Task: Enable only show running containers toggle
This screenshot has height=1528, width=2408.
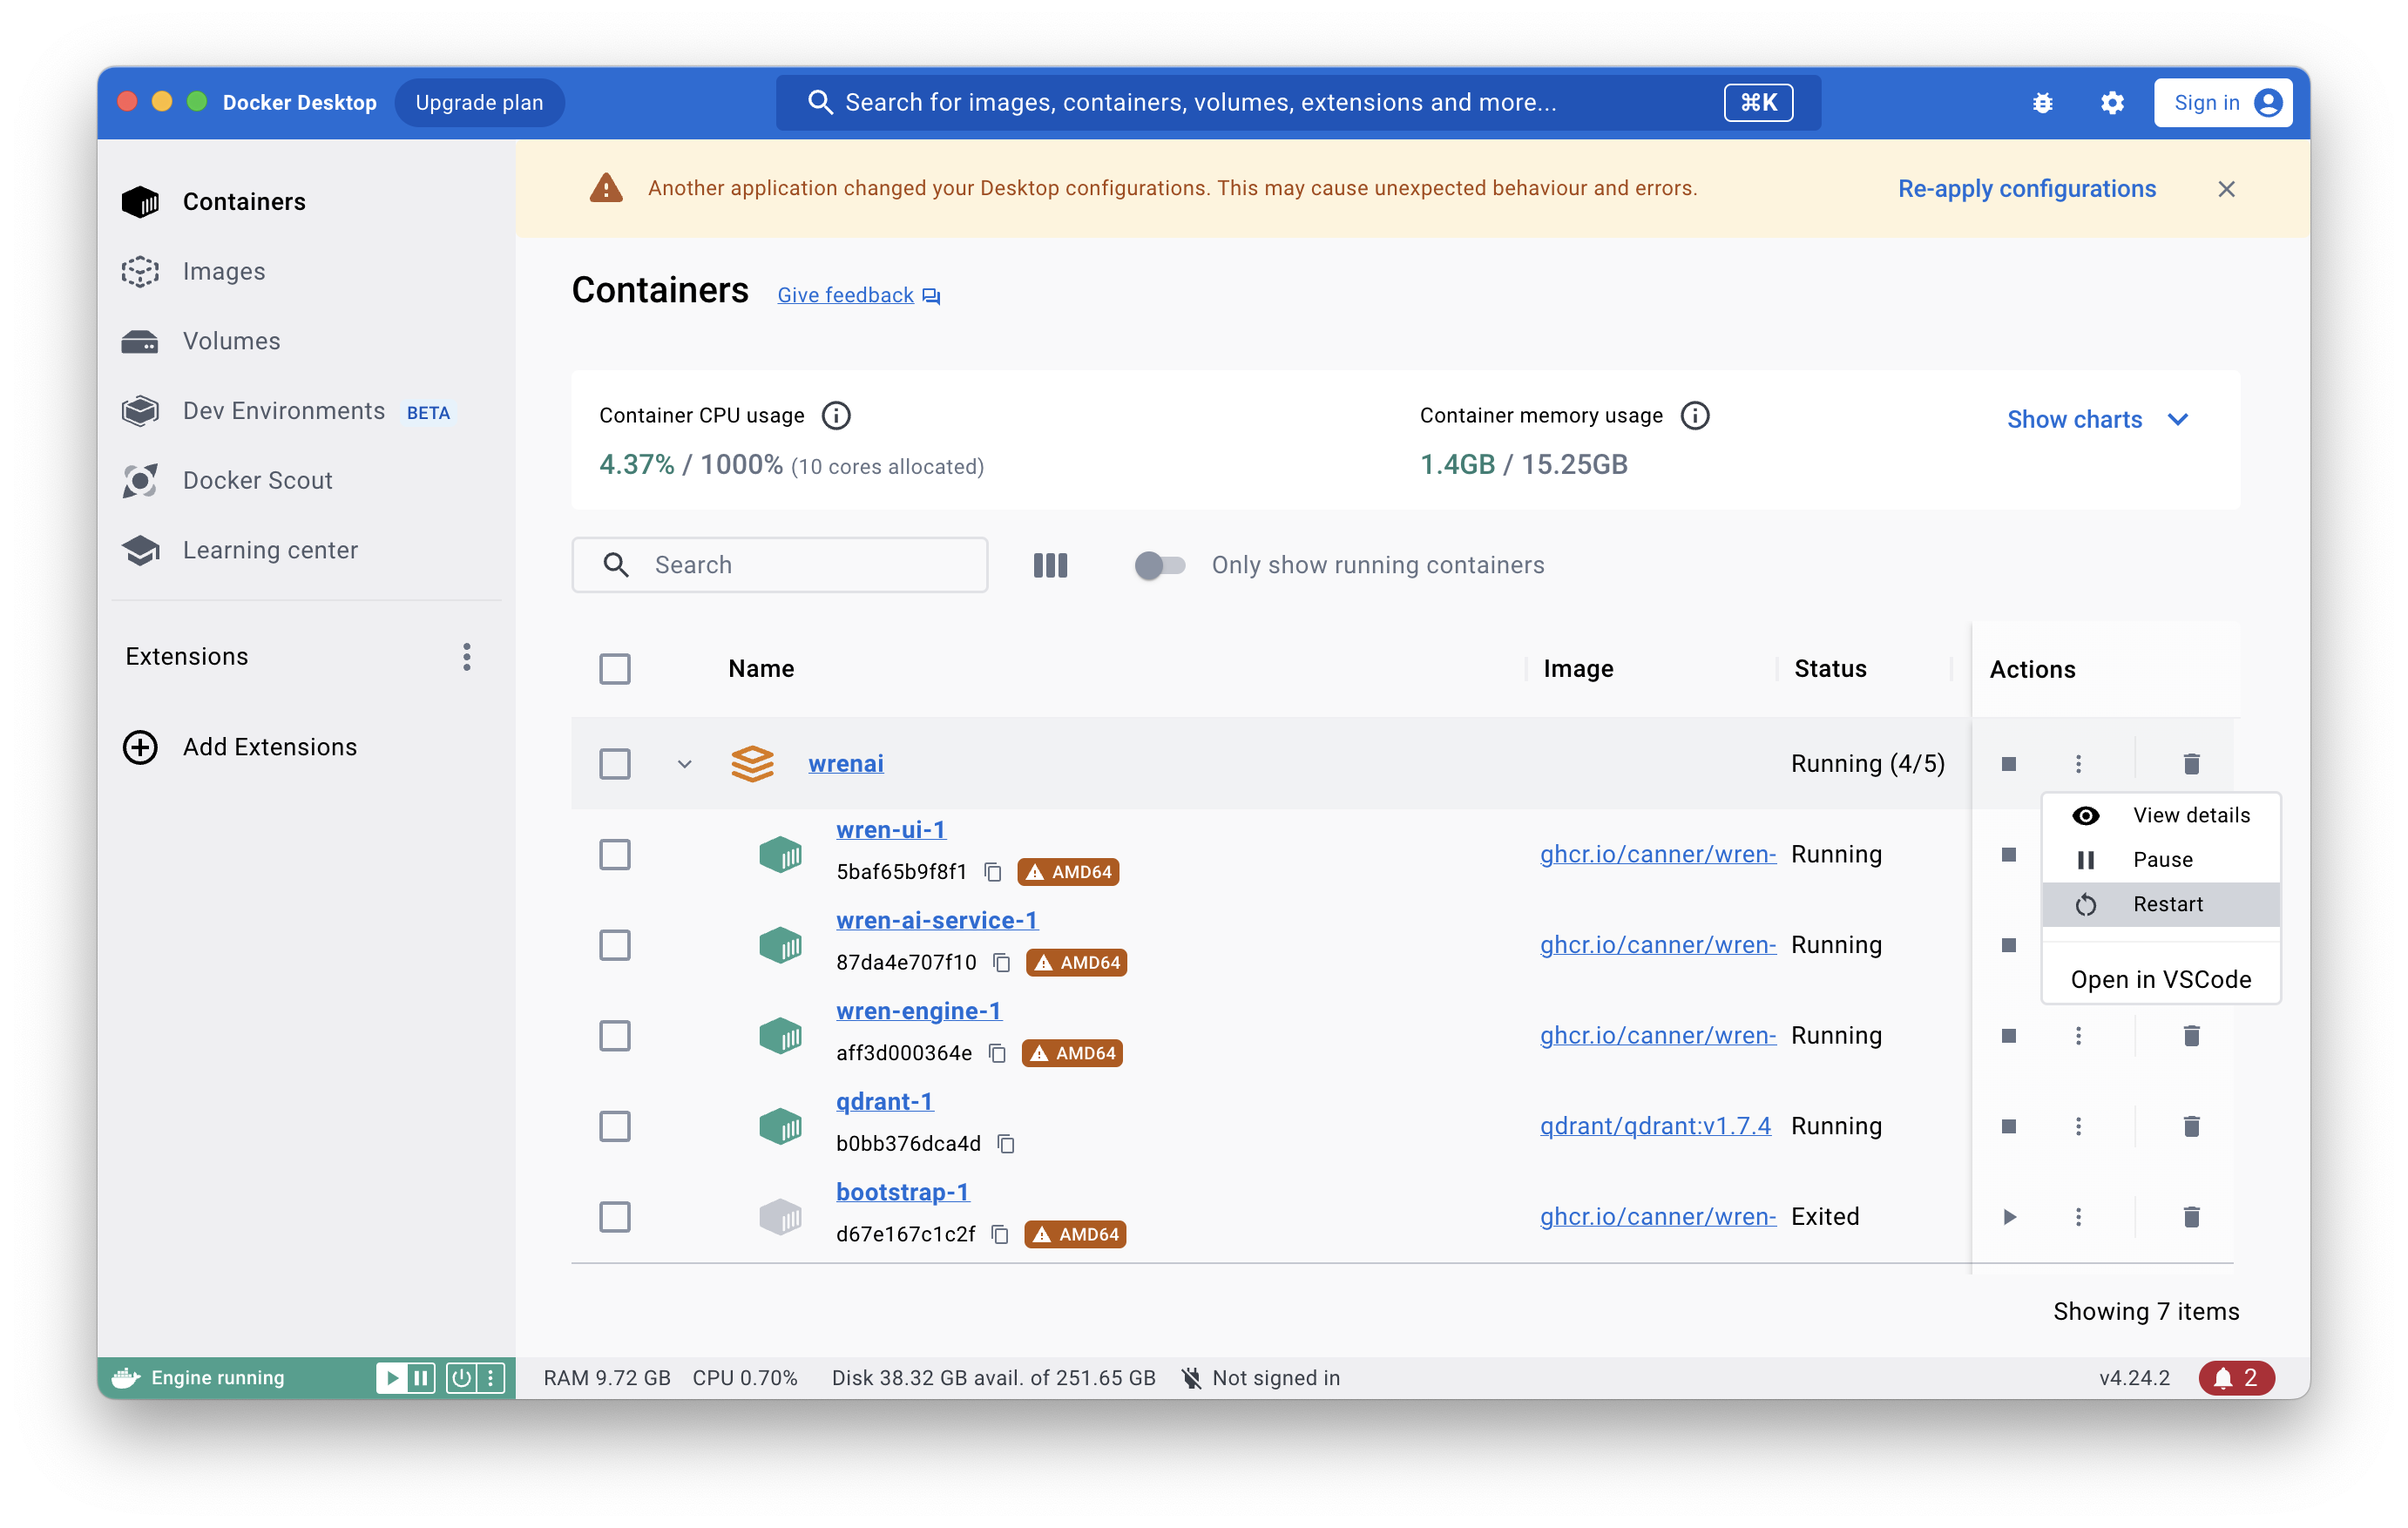Action: [1160, 565]
